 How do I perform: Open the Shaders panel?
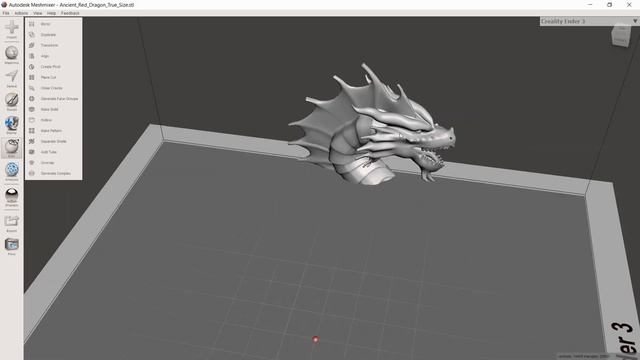click(11, 197)
